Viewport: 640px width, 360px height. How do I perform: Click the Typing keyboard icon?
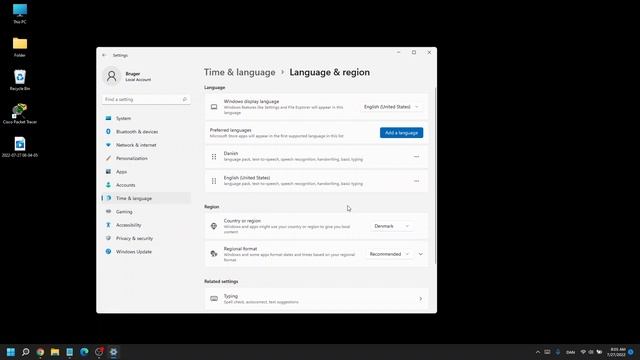(214, 299)
